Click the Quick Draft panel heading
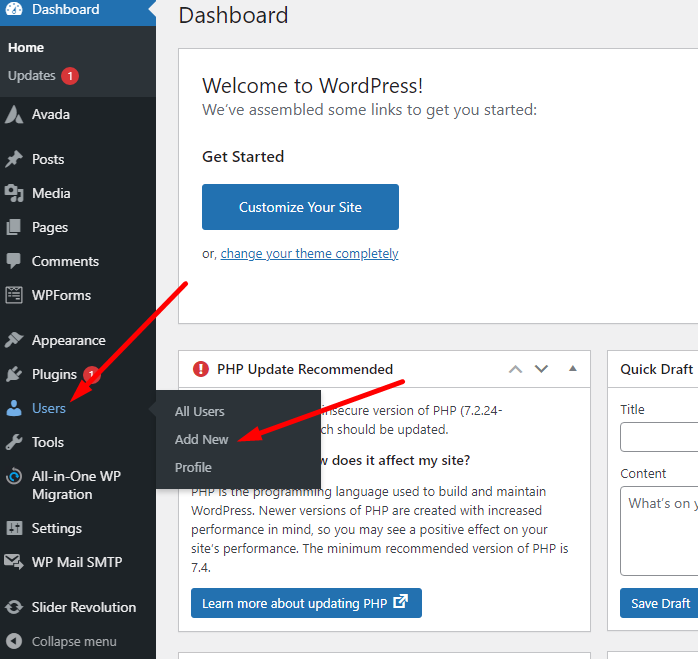 pyautogui.click(x=657, y=369)
